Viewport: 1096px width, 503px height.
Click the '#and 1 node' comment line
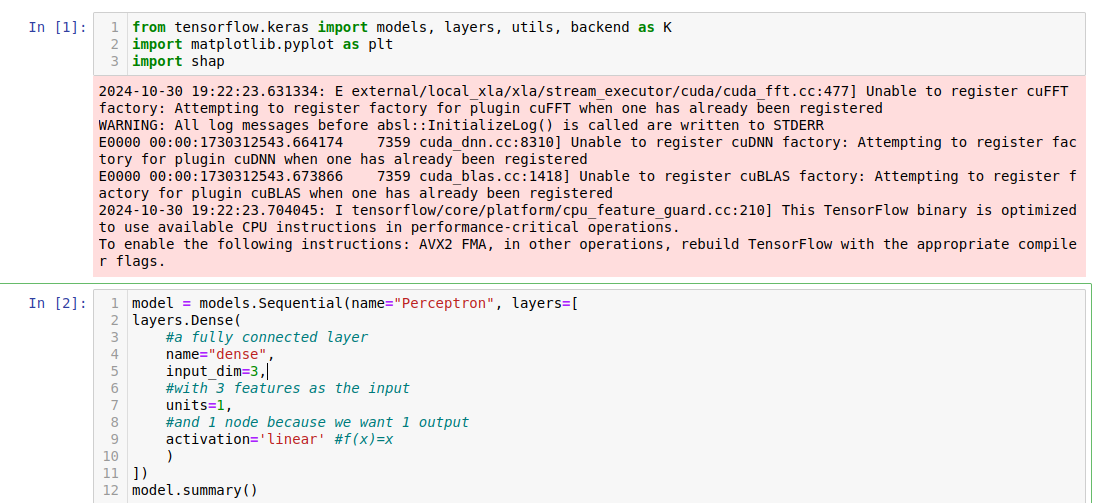point(317,422)
